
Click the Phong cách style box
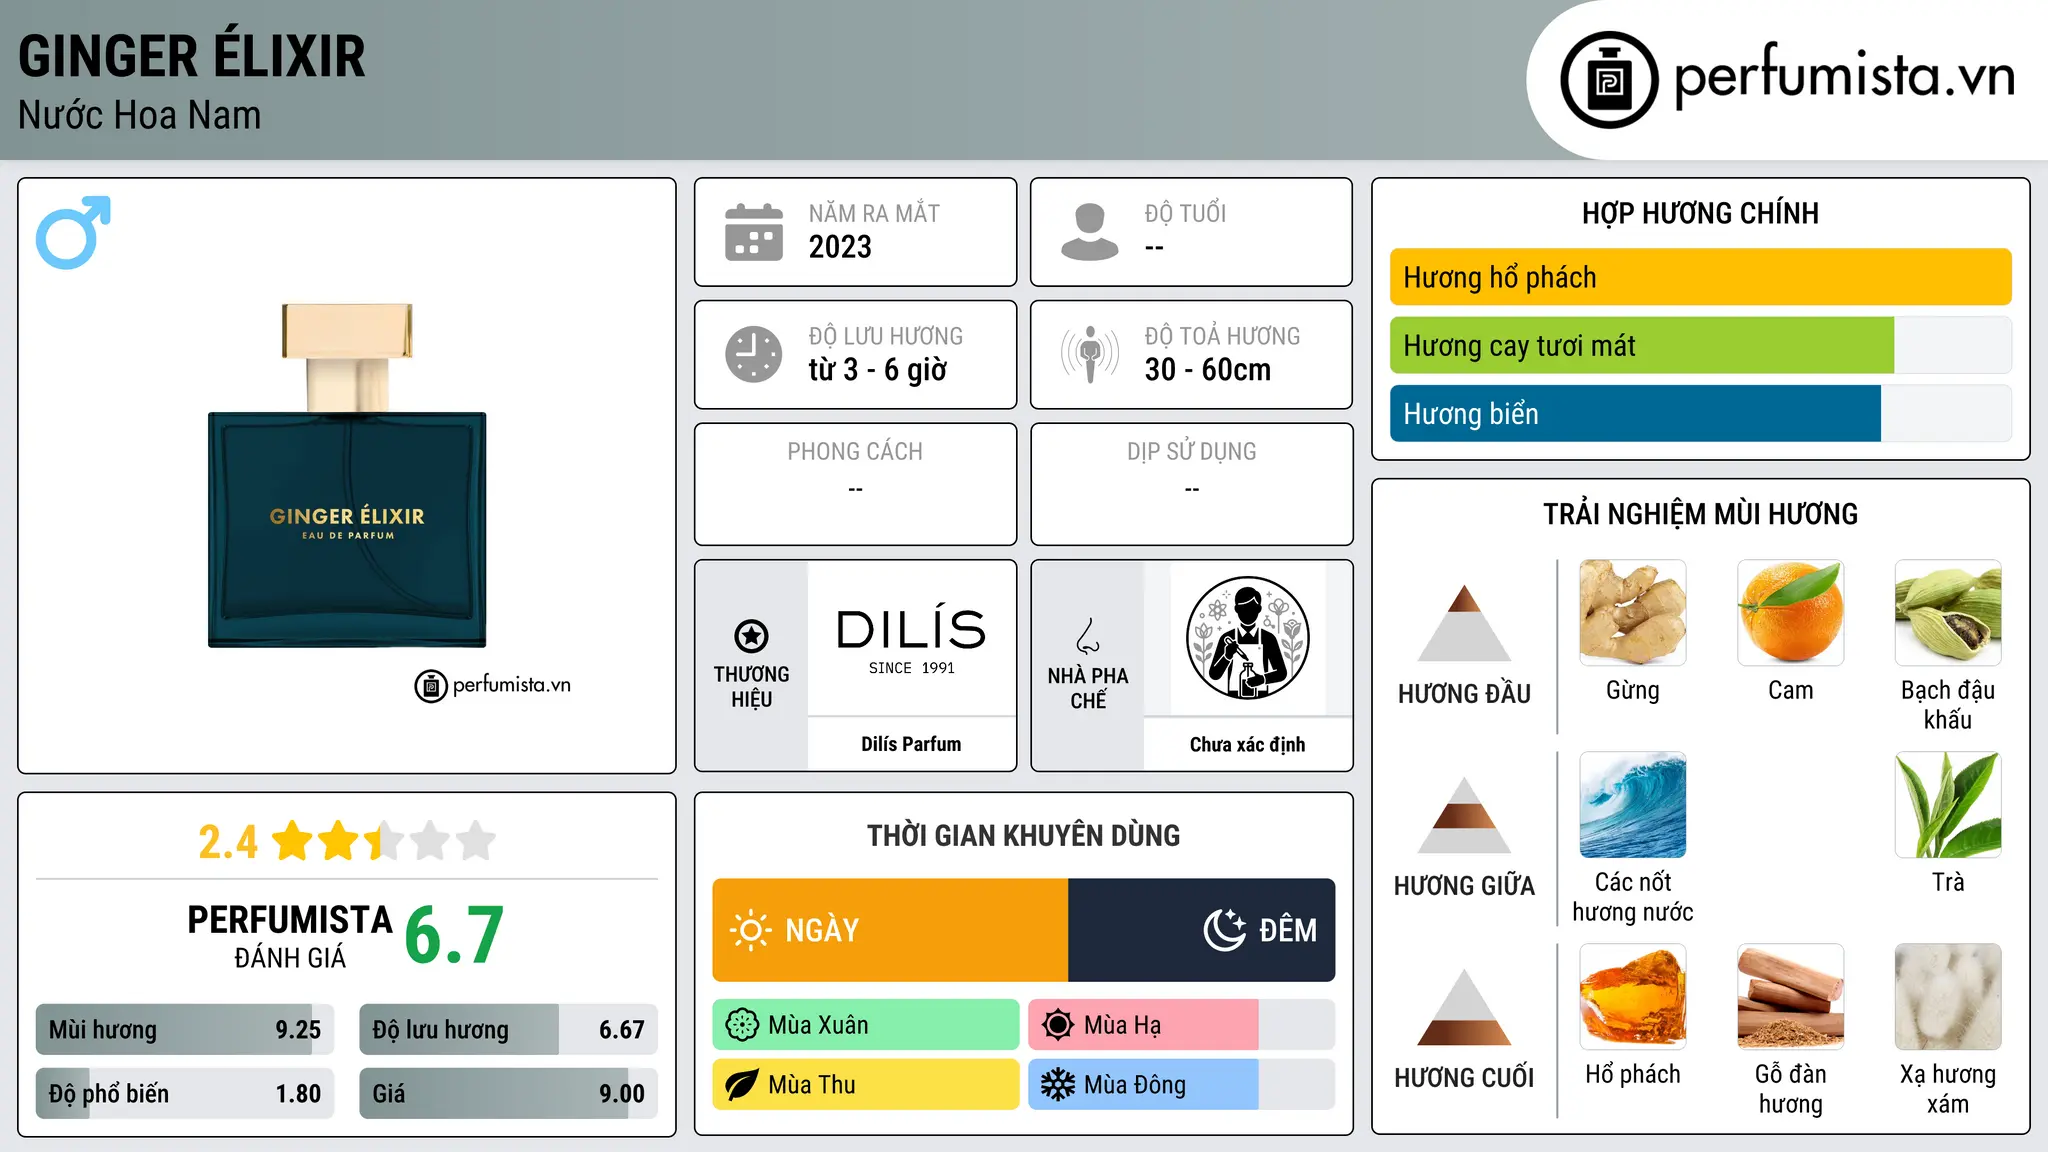(855, 484)
